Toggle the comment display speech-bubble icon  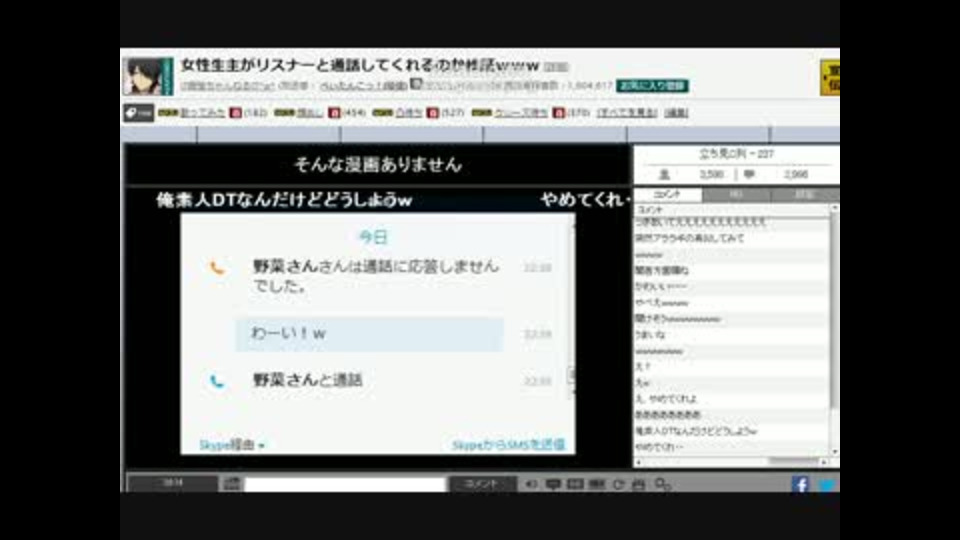click(x=553, y=484)
